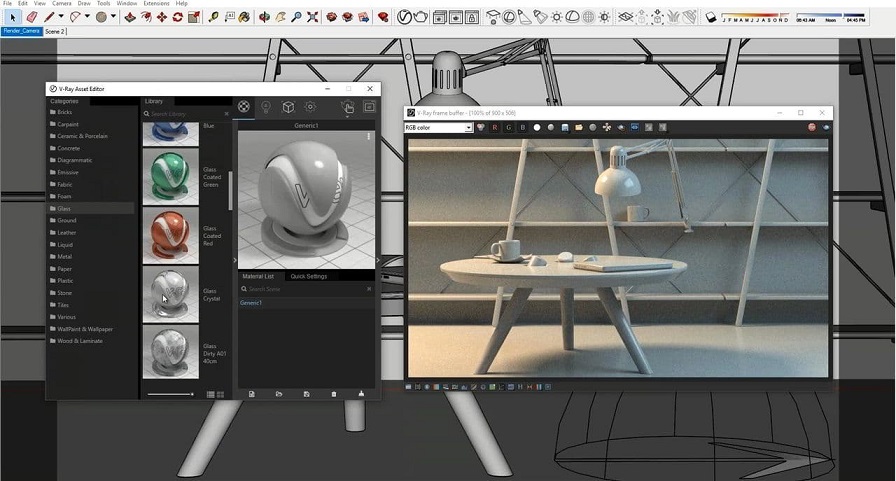
Task: Show frame buffer from Asset Editor
Action: (369, 107)
